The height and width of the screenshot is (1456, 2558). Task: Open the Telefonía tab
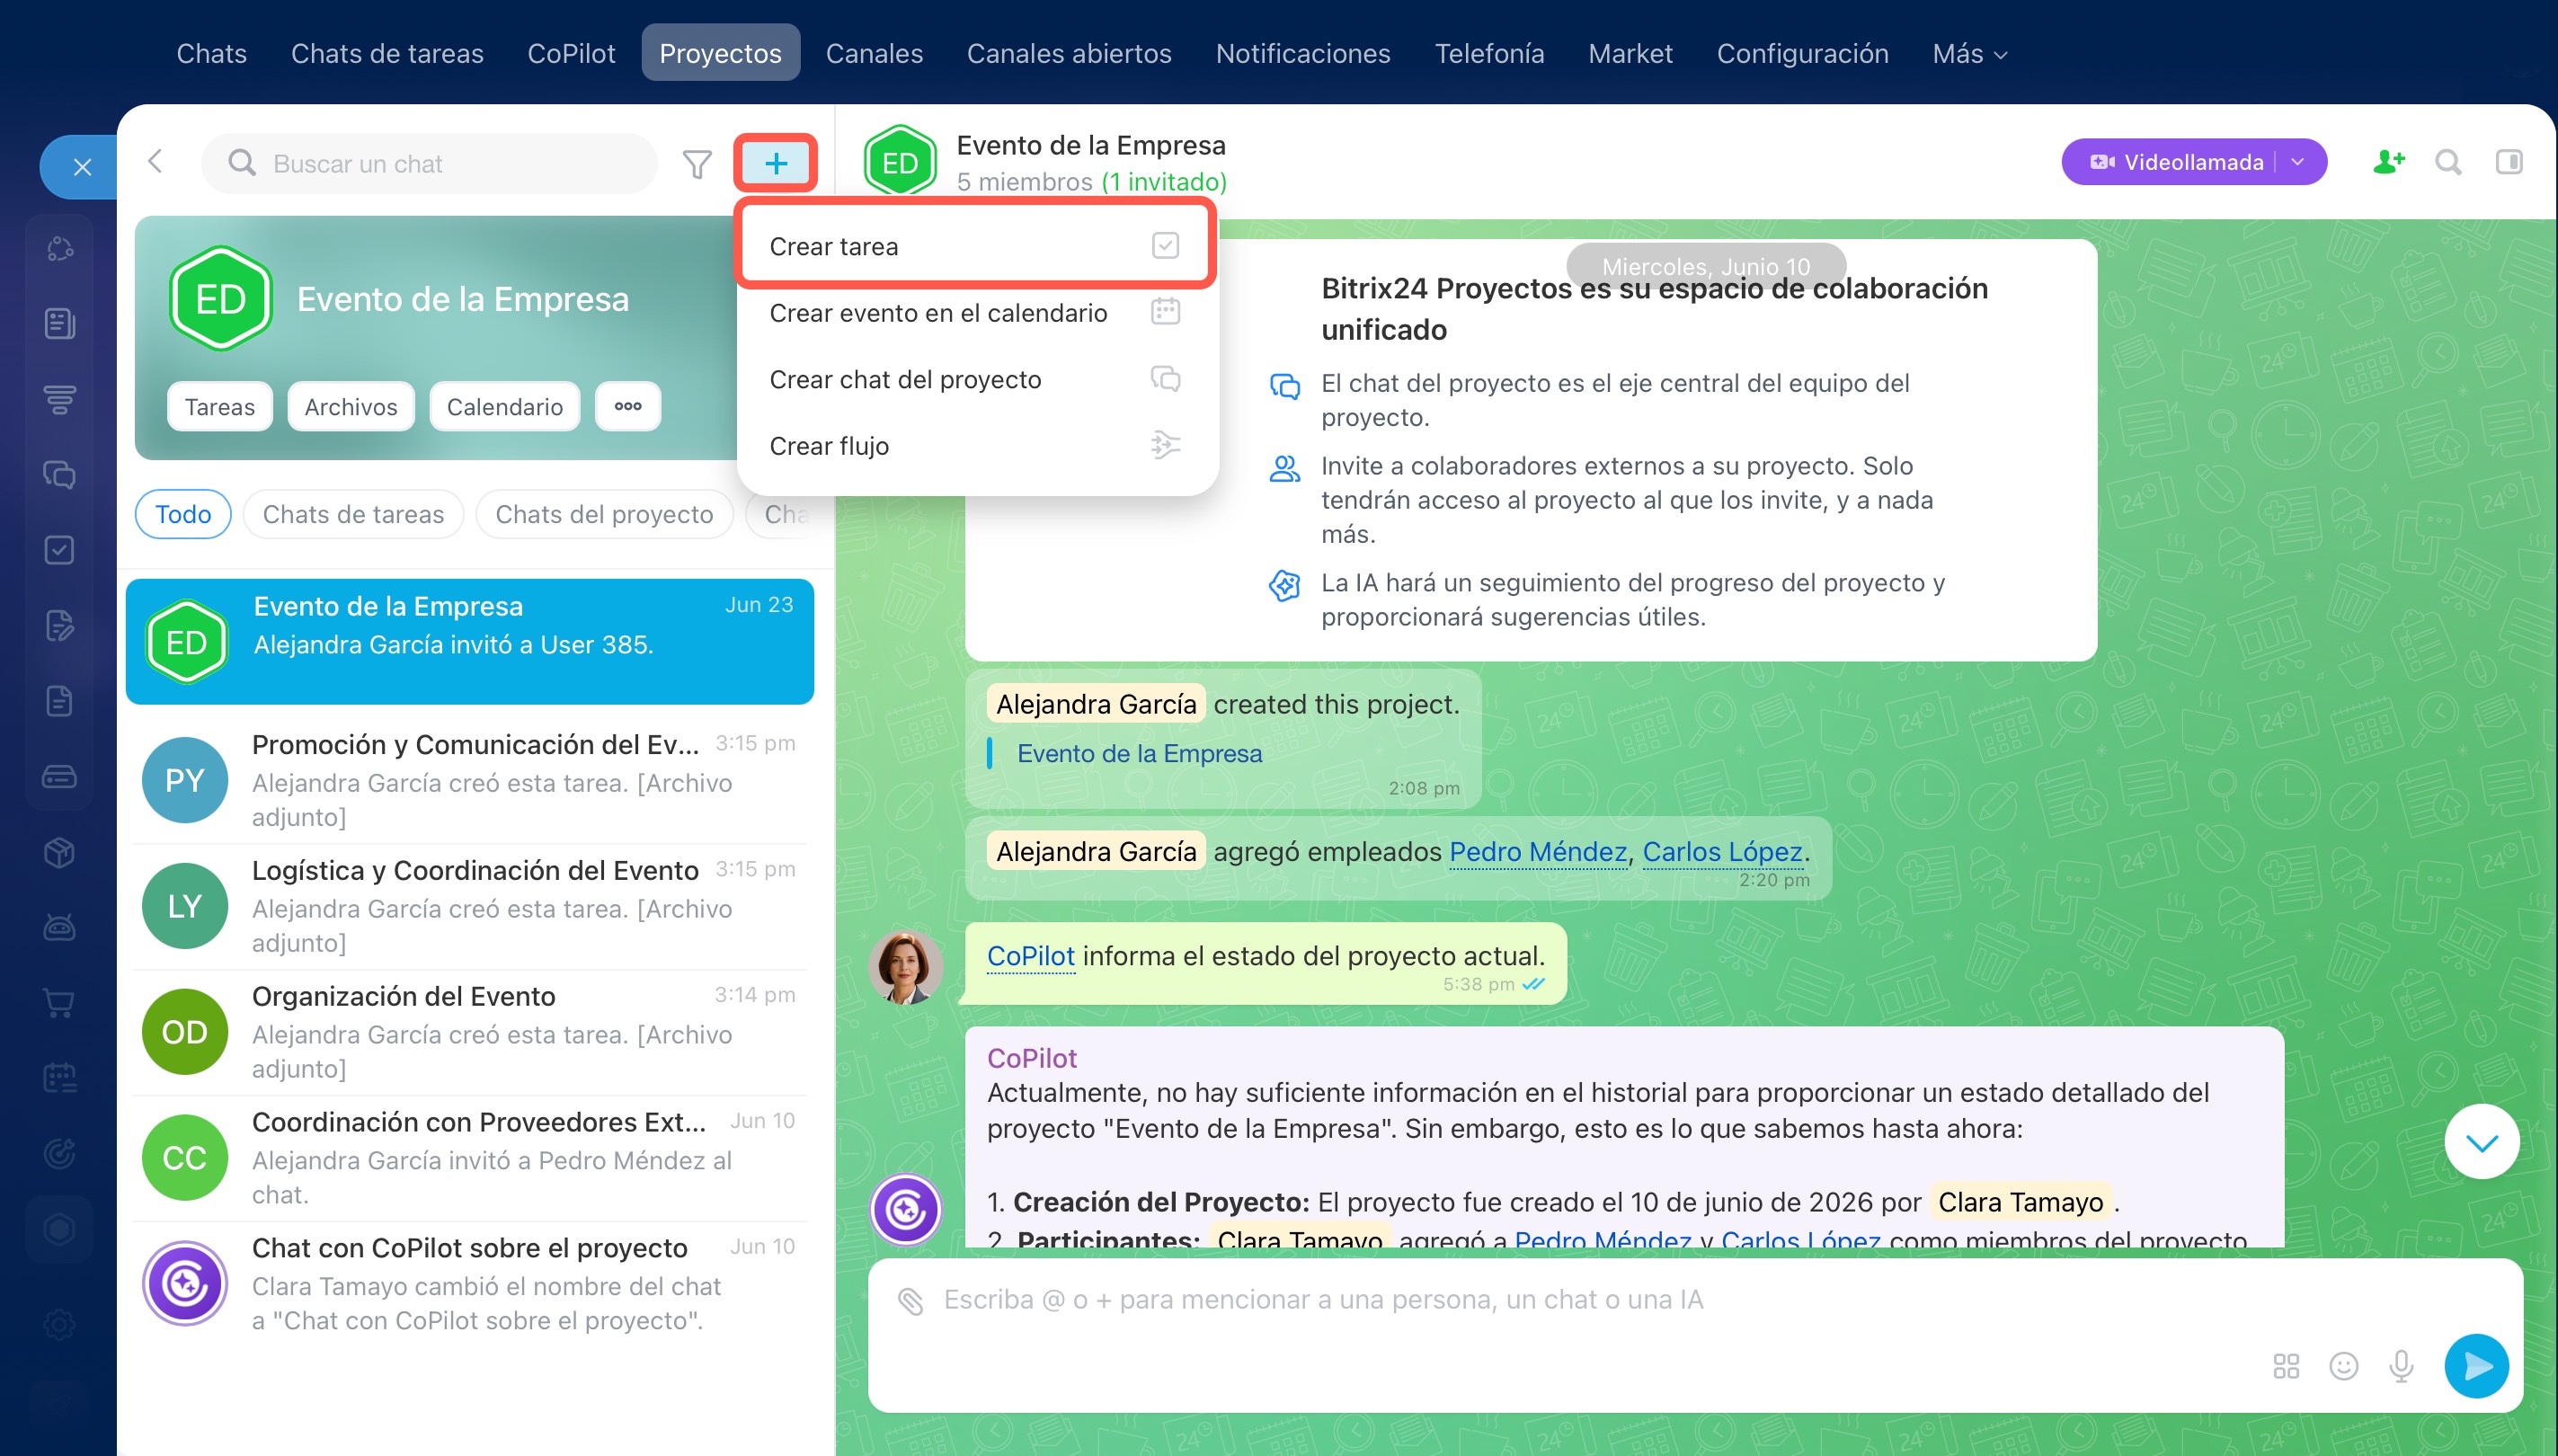pos(1489,53)
